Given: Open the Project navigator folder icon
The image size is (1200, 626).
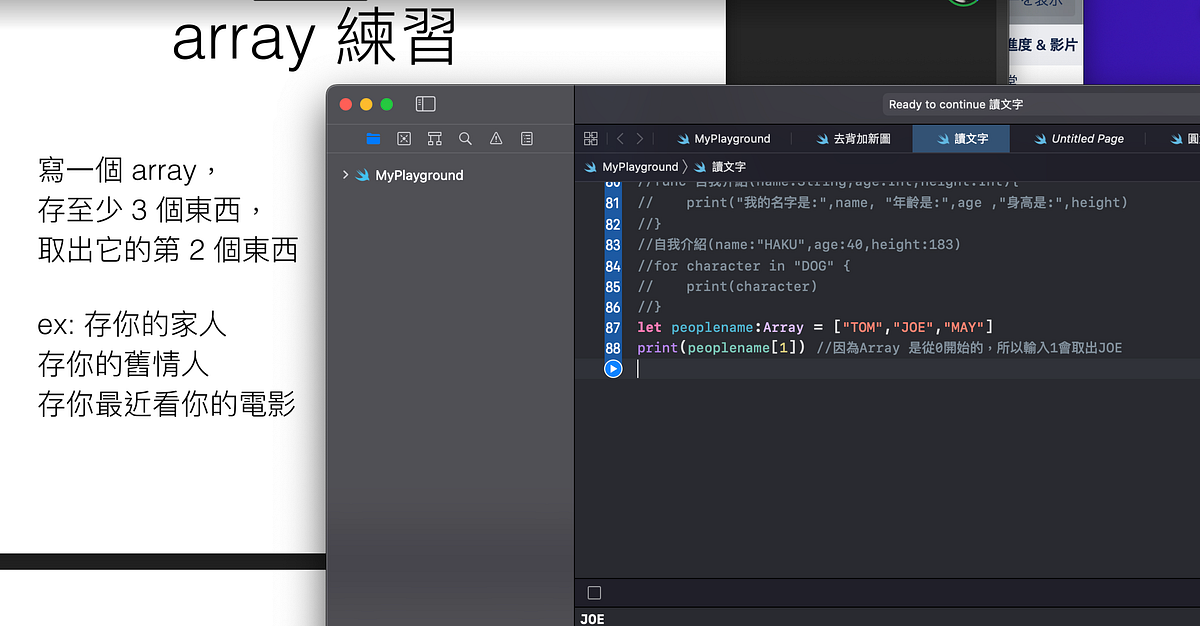Looking at the screenshot, I should pyautogui.click(x=373, y=139).
